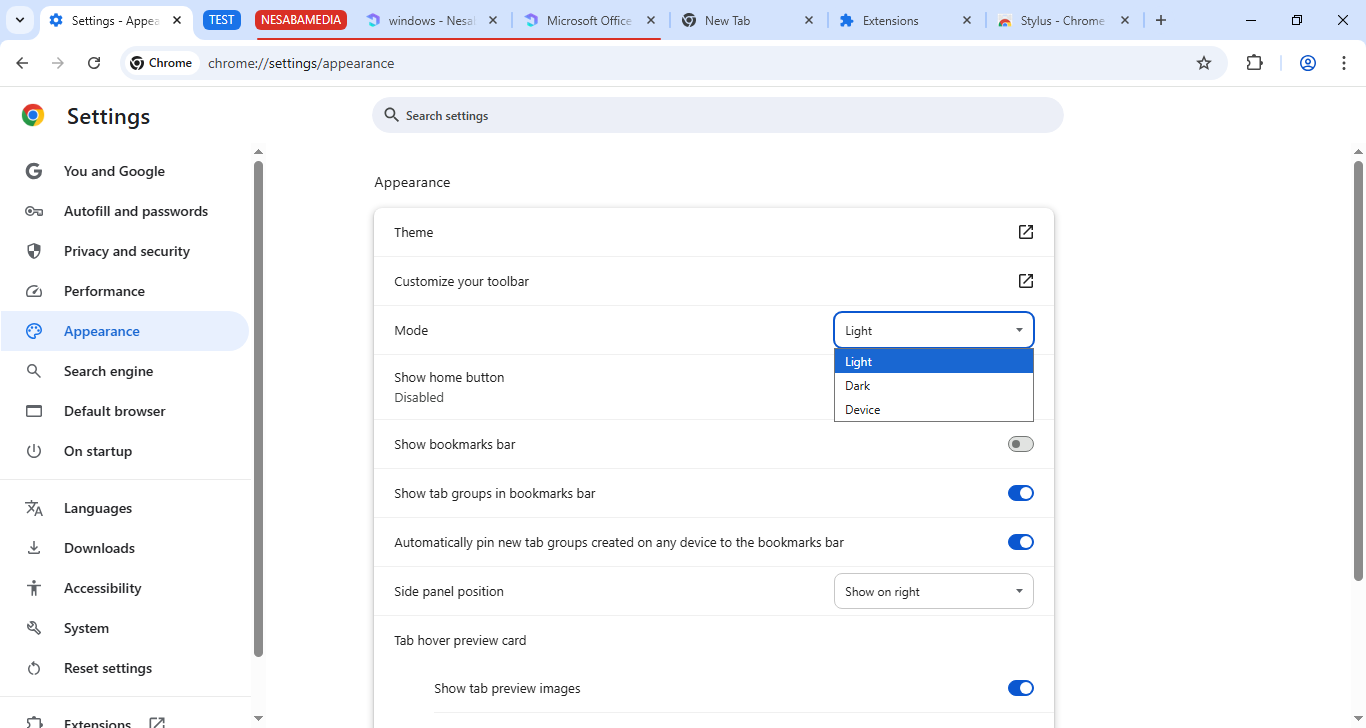Open Chrome's three-dot menu
Screen dimensions: 1366x728
pos(1343,63)
